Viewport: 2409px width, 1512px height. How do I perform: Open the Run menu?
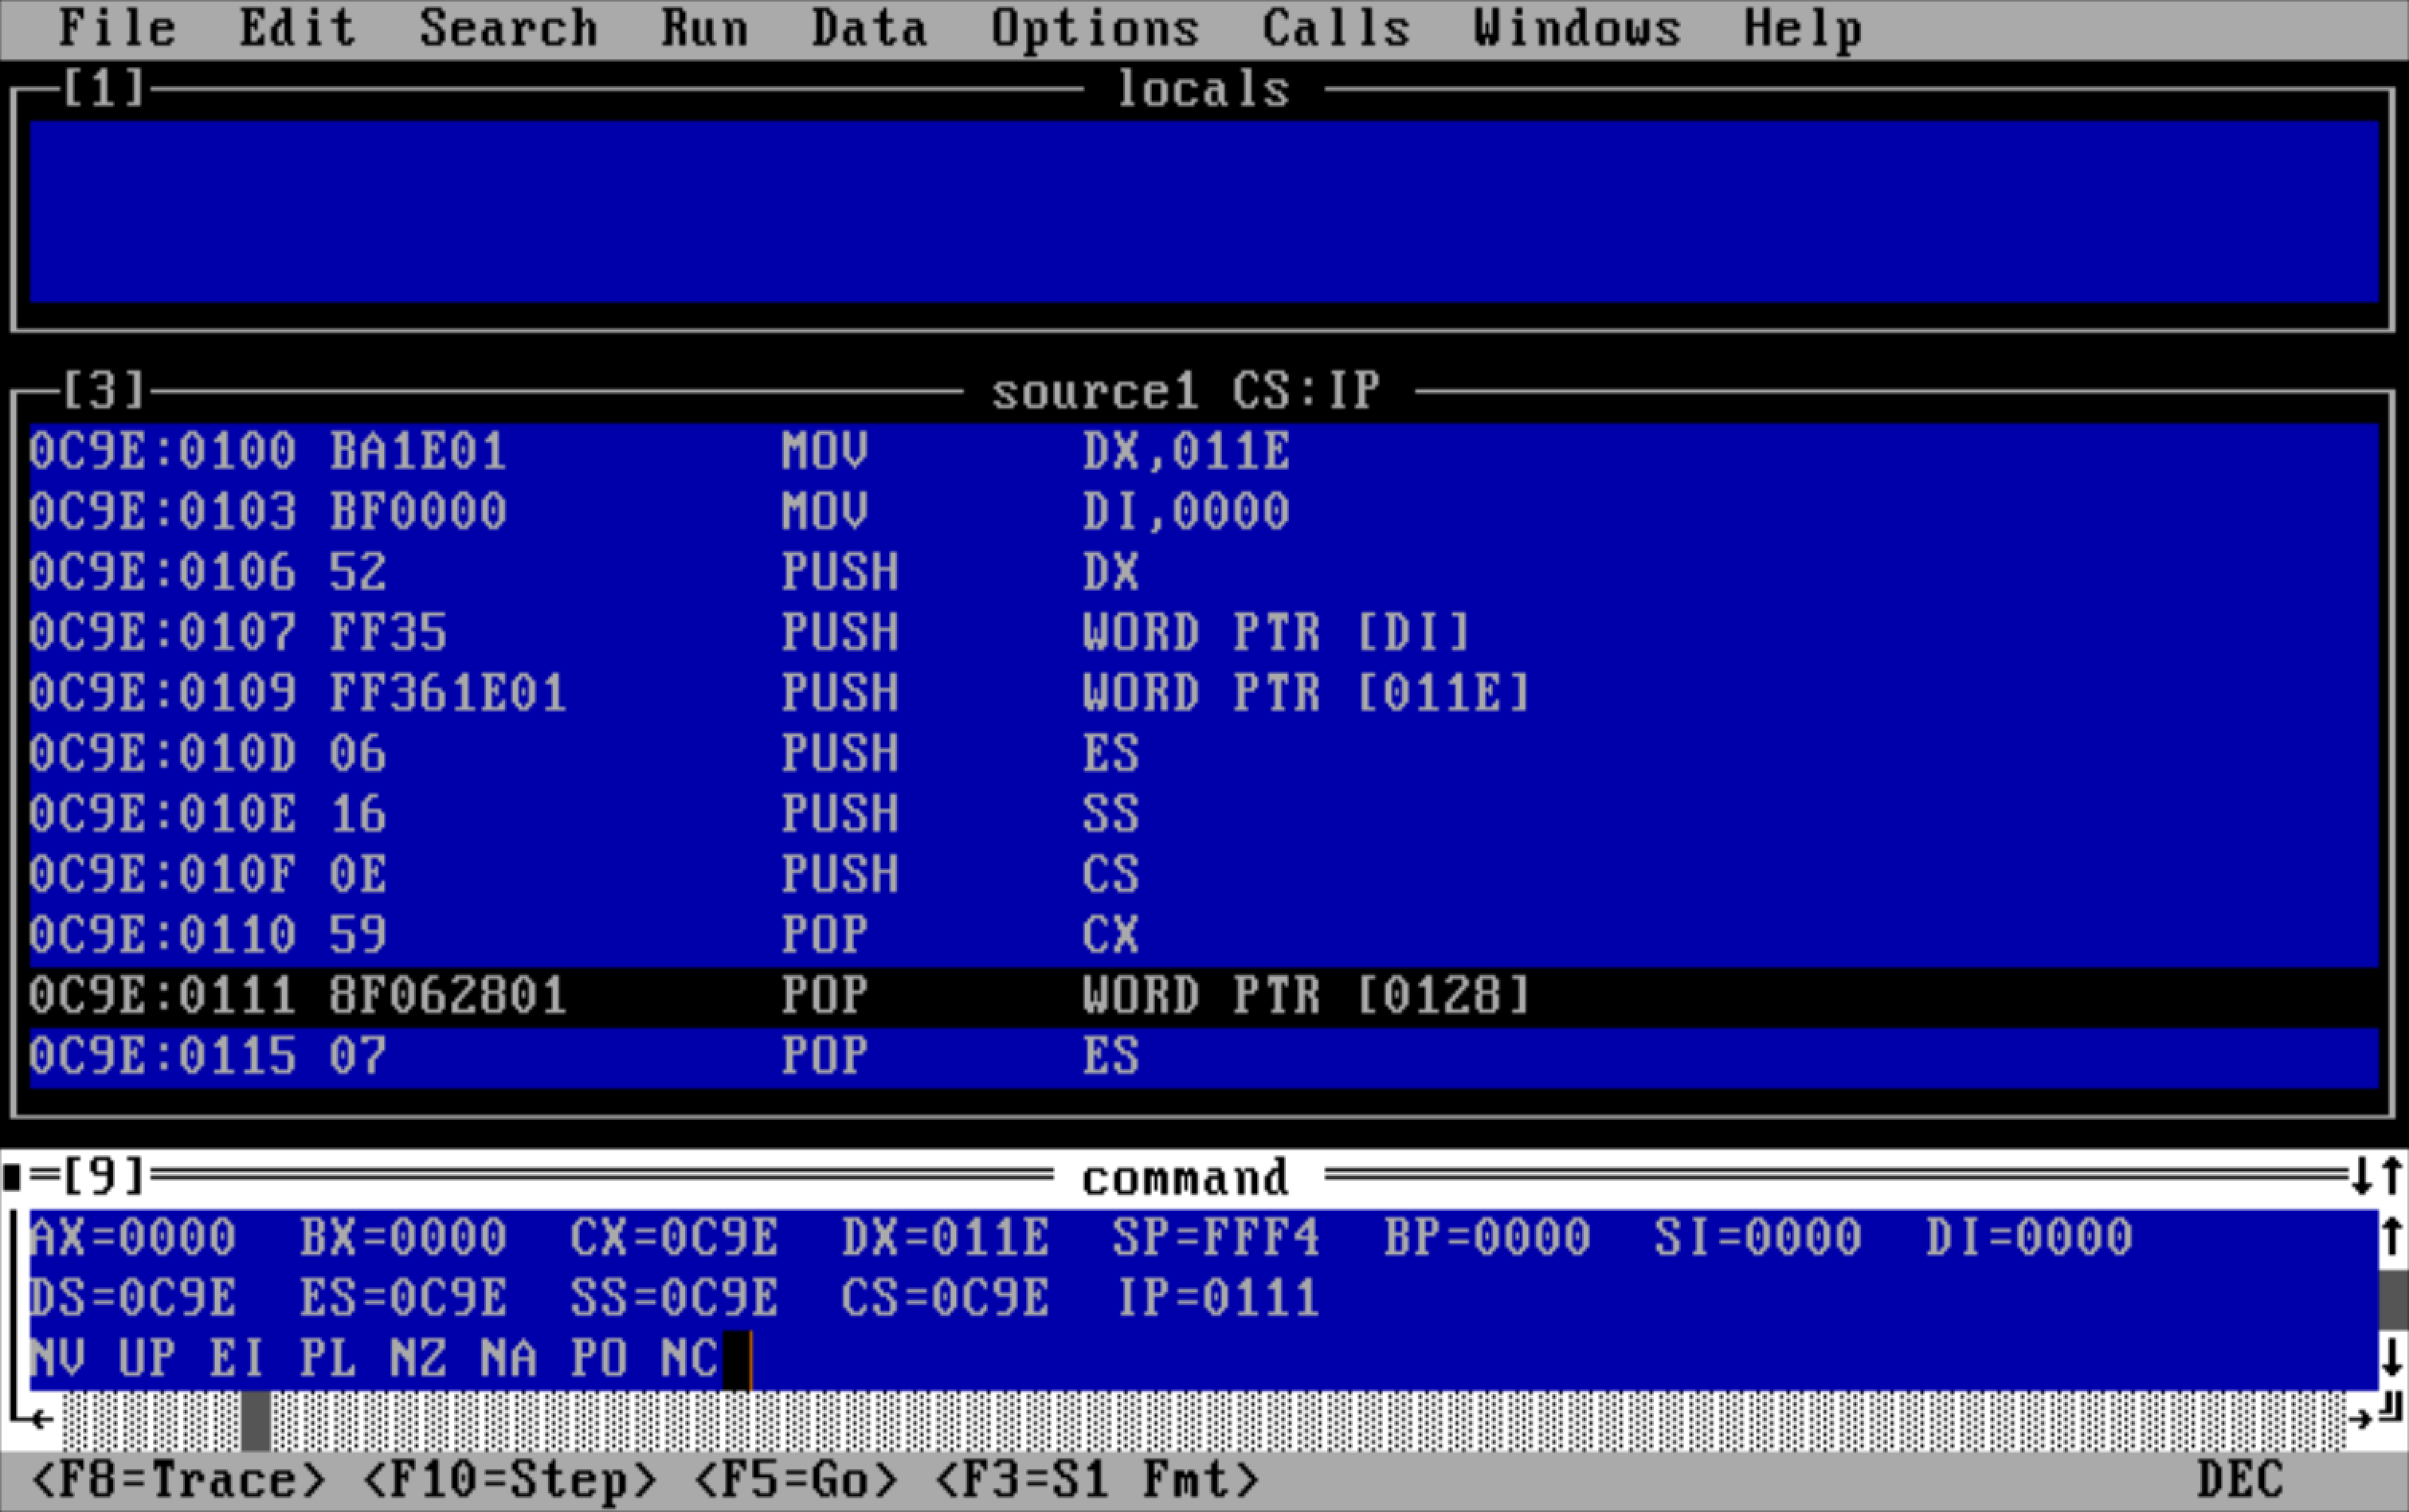[704, 28]
